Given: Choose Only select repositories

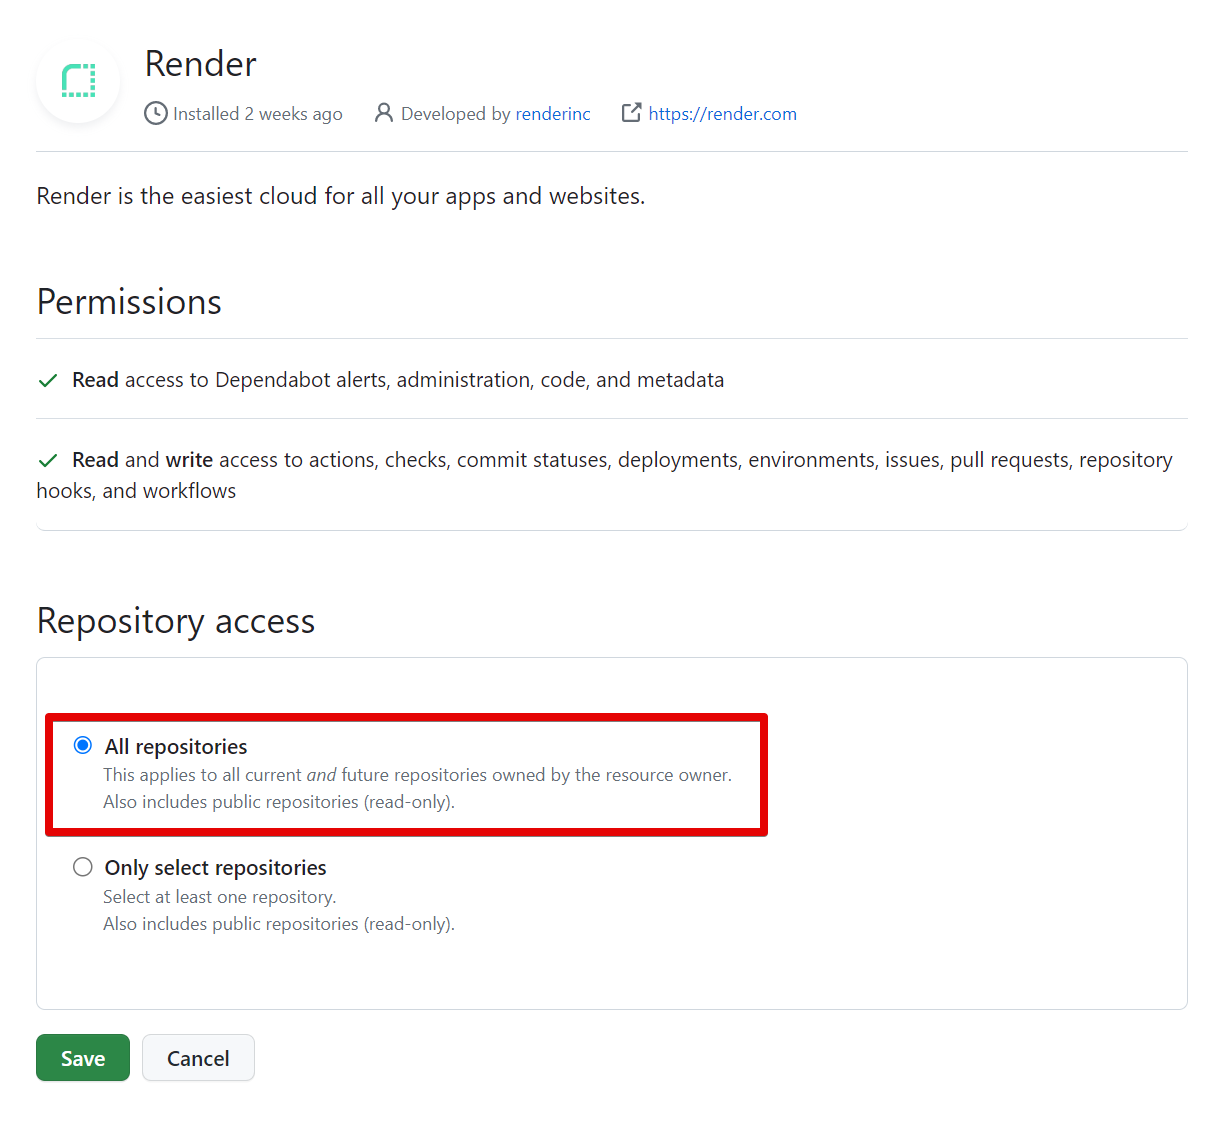Looking at the screenshot, I should tap(214, 867).
